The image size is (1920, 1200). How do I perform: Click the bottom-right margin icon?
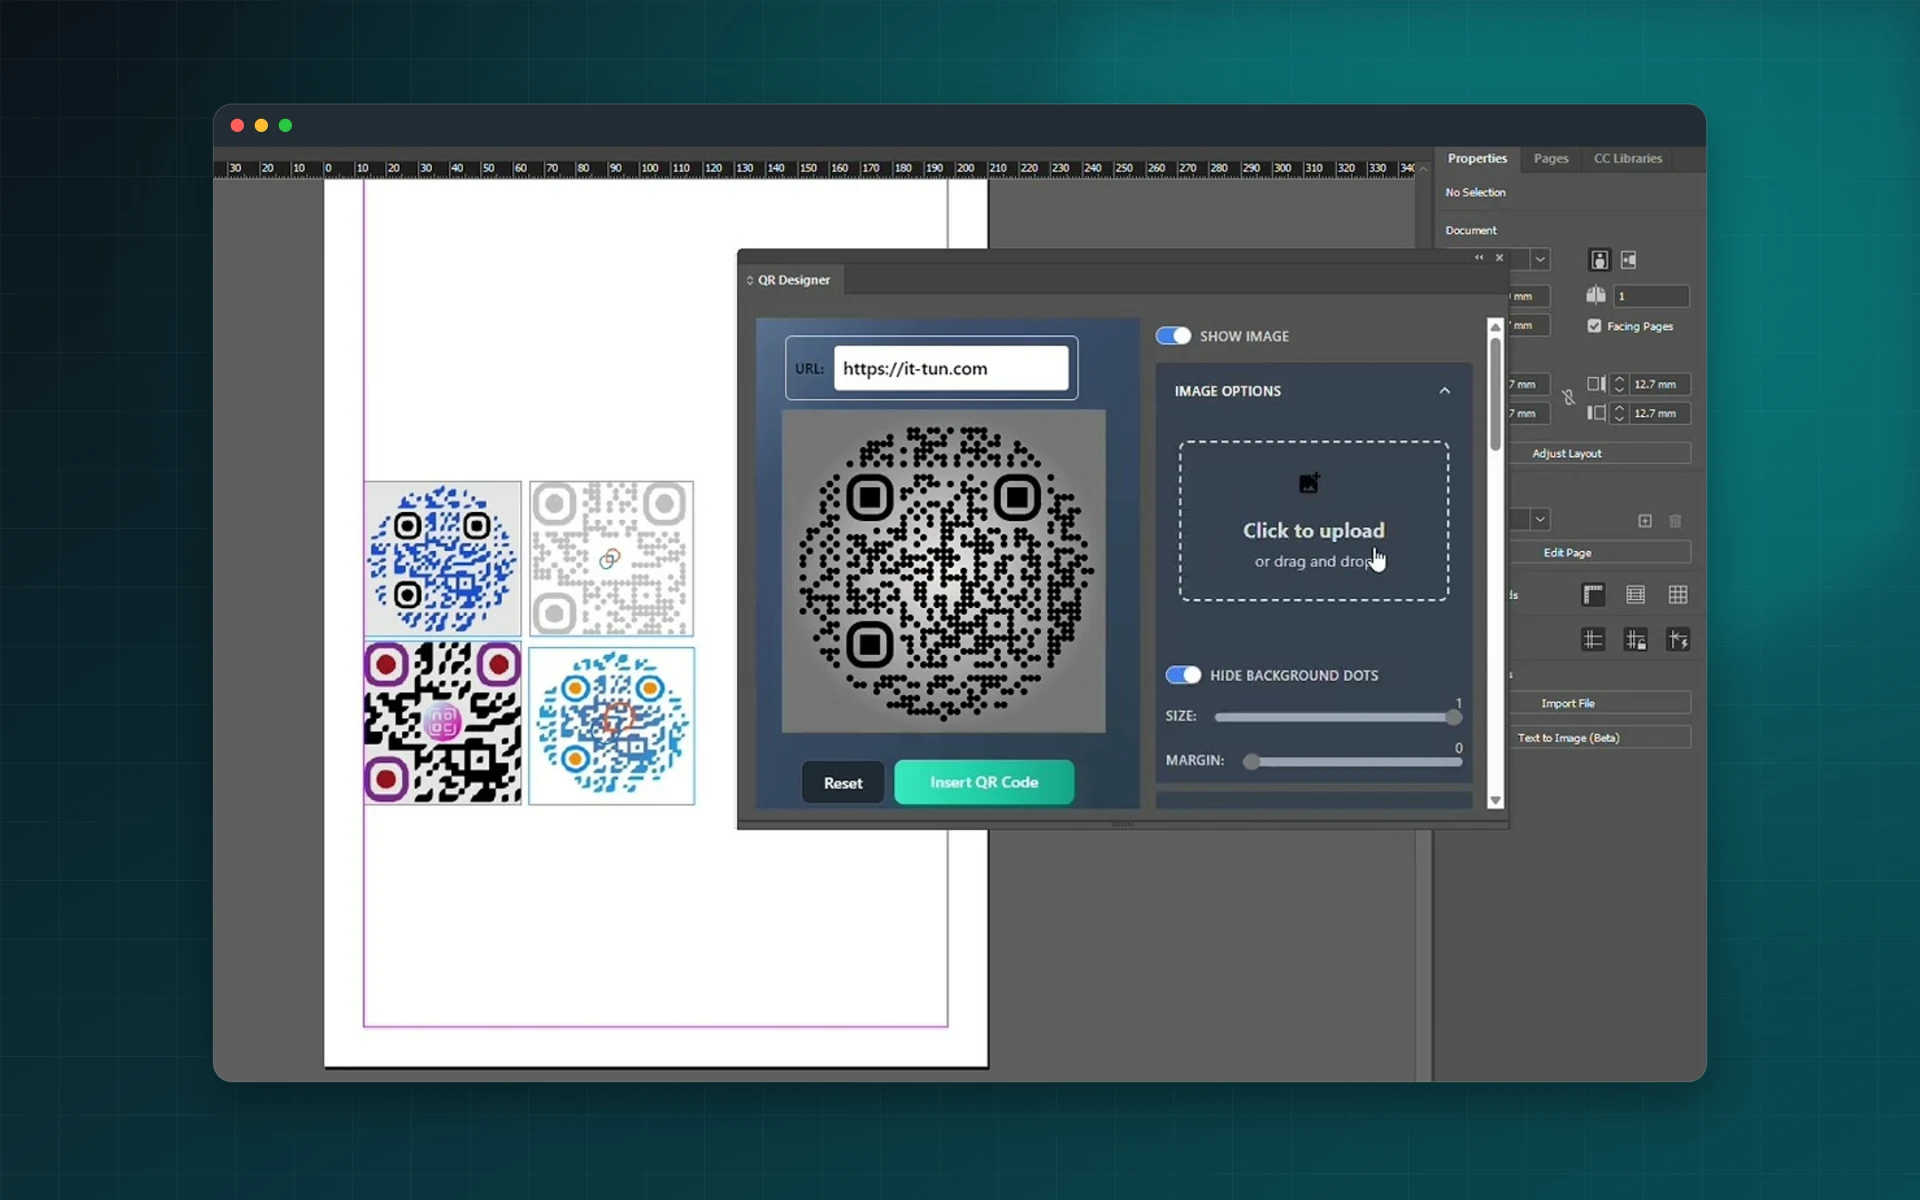click(x=1596, y=413)
